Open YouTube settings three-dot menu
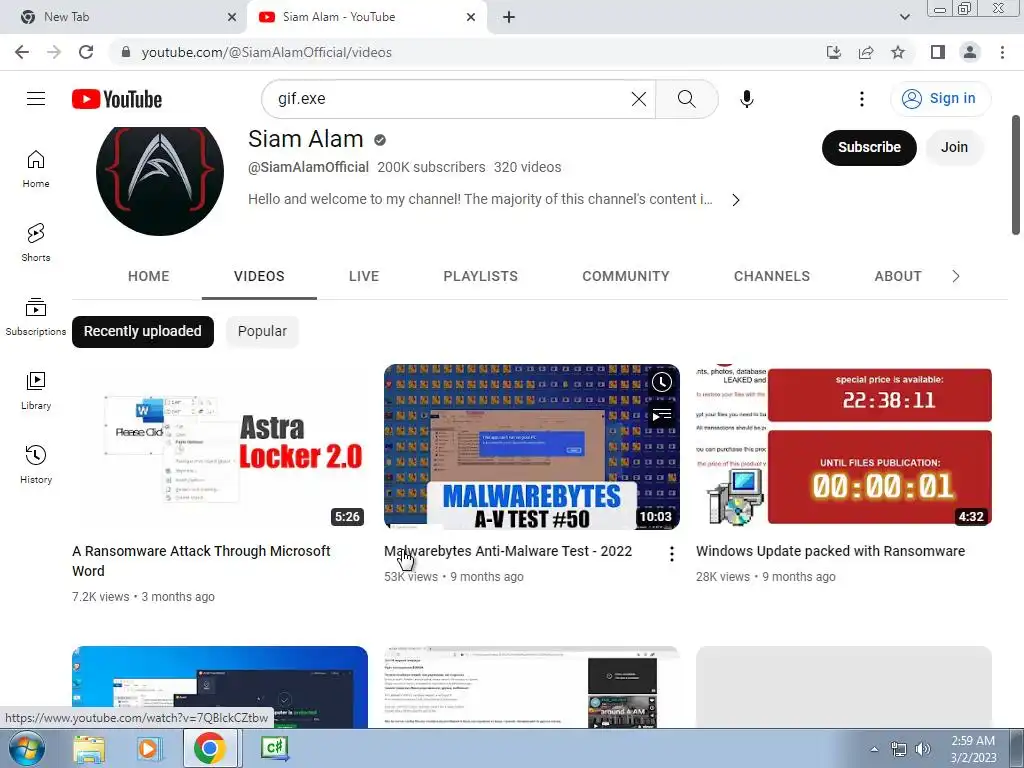Viewport: 1024px width, 768px height. pos(862,99)
